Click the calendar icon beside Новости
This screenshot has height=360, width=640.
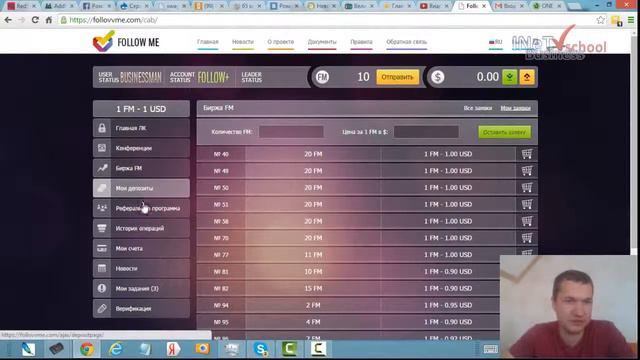102,269
